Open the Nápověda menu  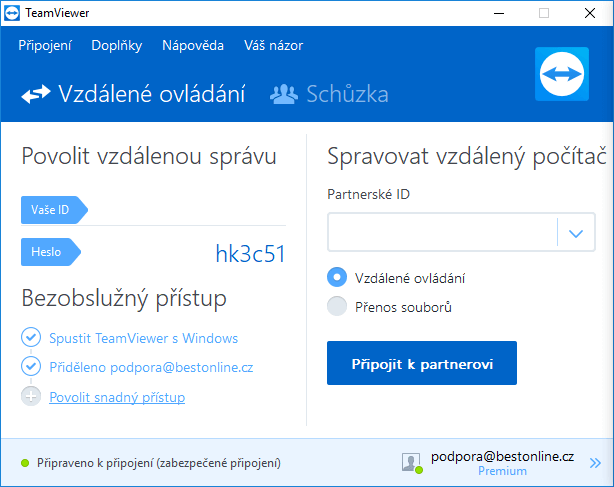pos(193,46)
